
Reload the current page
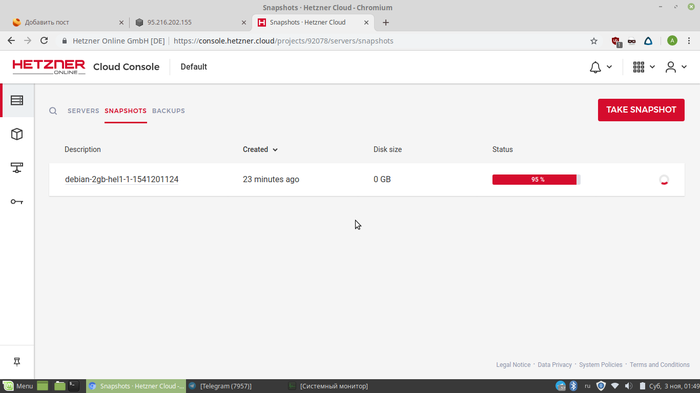click(44, 41)
